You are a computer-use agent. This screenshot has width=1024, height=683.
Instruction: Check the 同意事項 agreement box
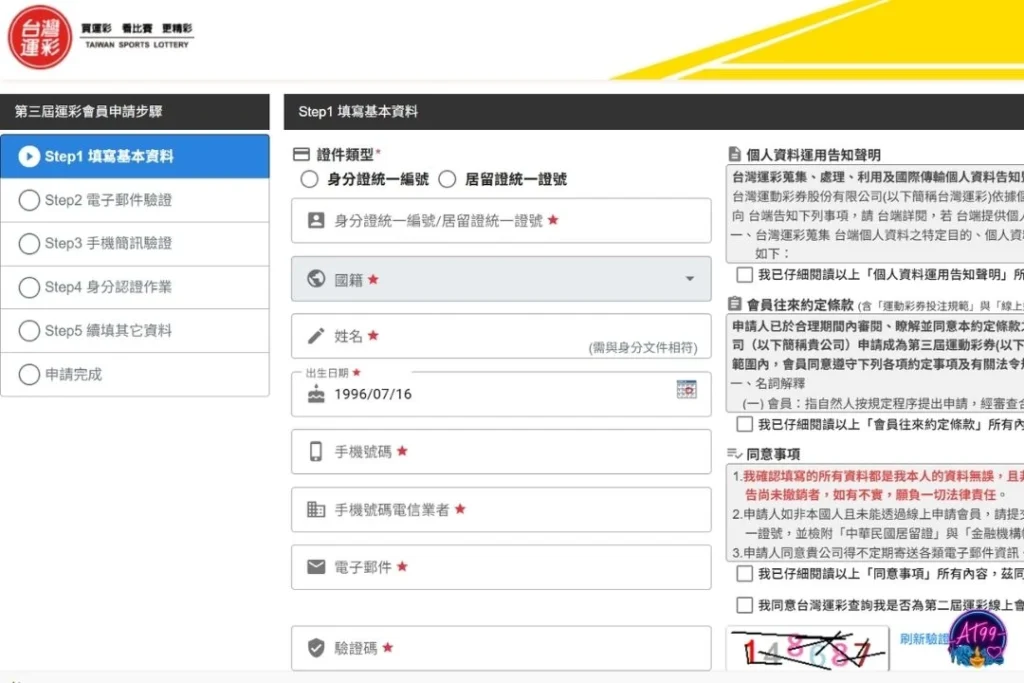(744, 573)
